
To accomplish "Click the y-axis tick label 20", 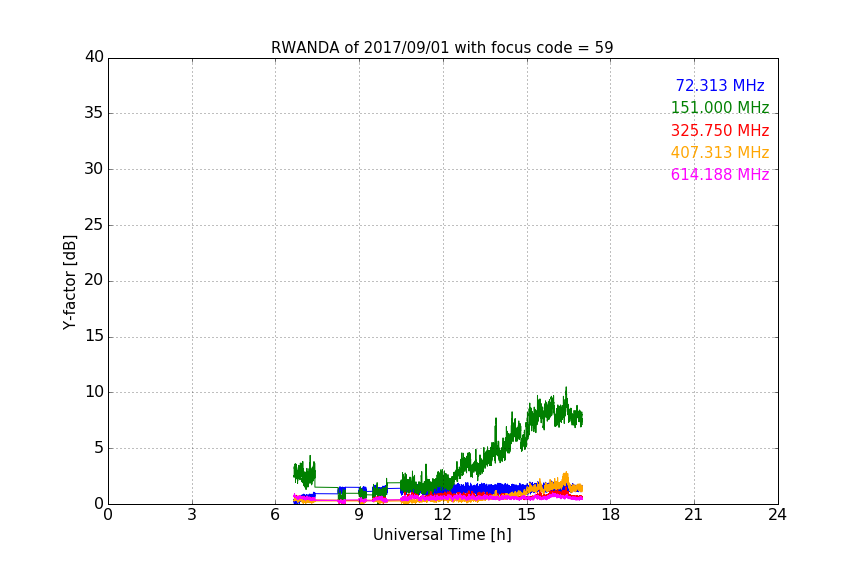I will click(x=94, y=280).
